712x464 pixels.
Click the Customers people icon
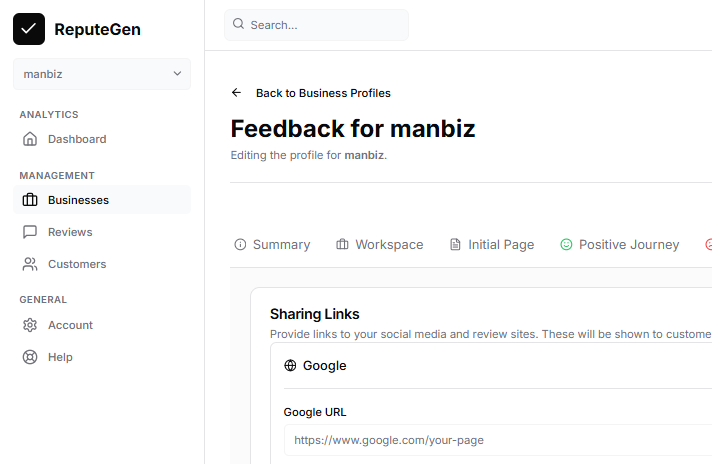30,264
